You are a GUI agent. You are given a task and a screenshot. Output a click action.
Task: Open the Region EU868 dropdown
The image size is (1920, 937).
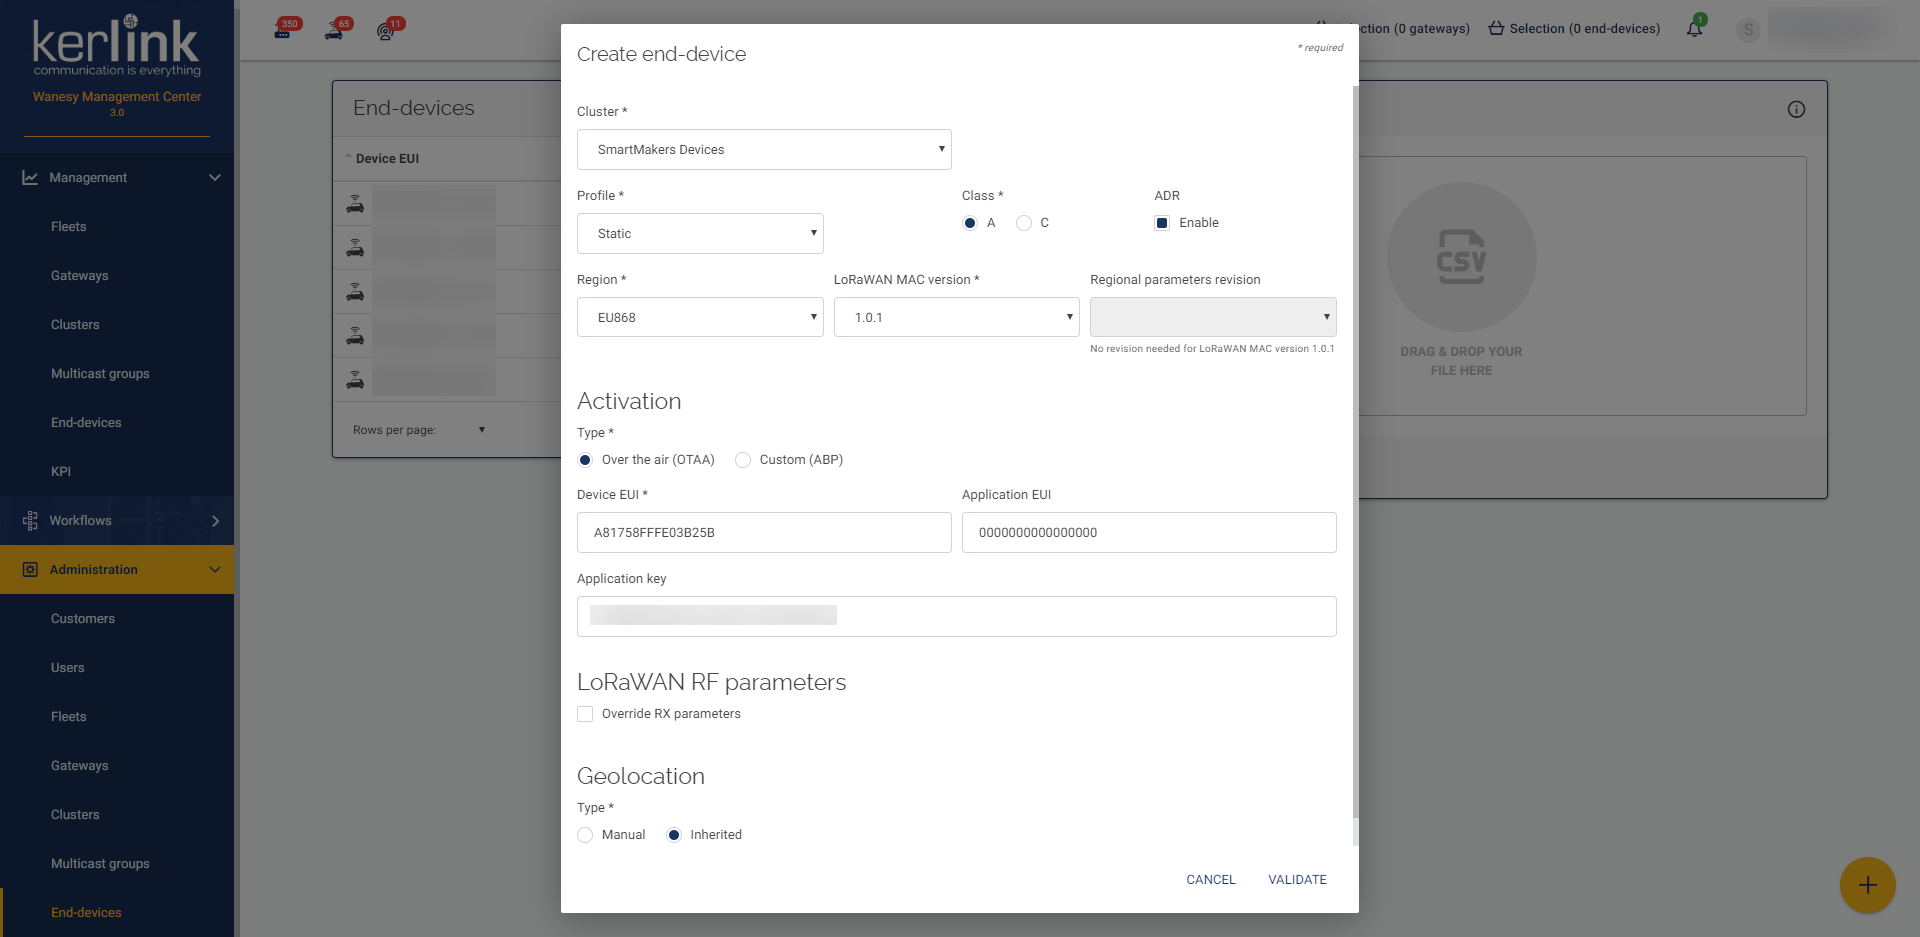coord(700,317)
